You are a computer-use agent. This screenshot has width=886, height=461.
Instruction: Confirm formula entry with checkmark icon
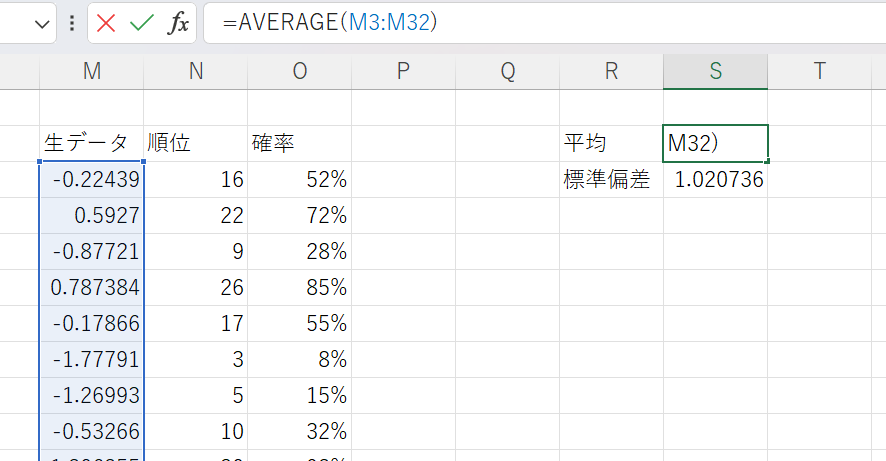coord(141,24)
